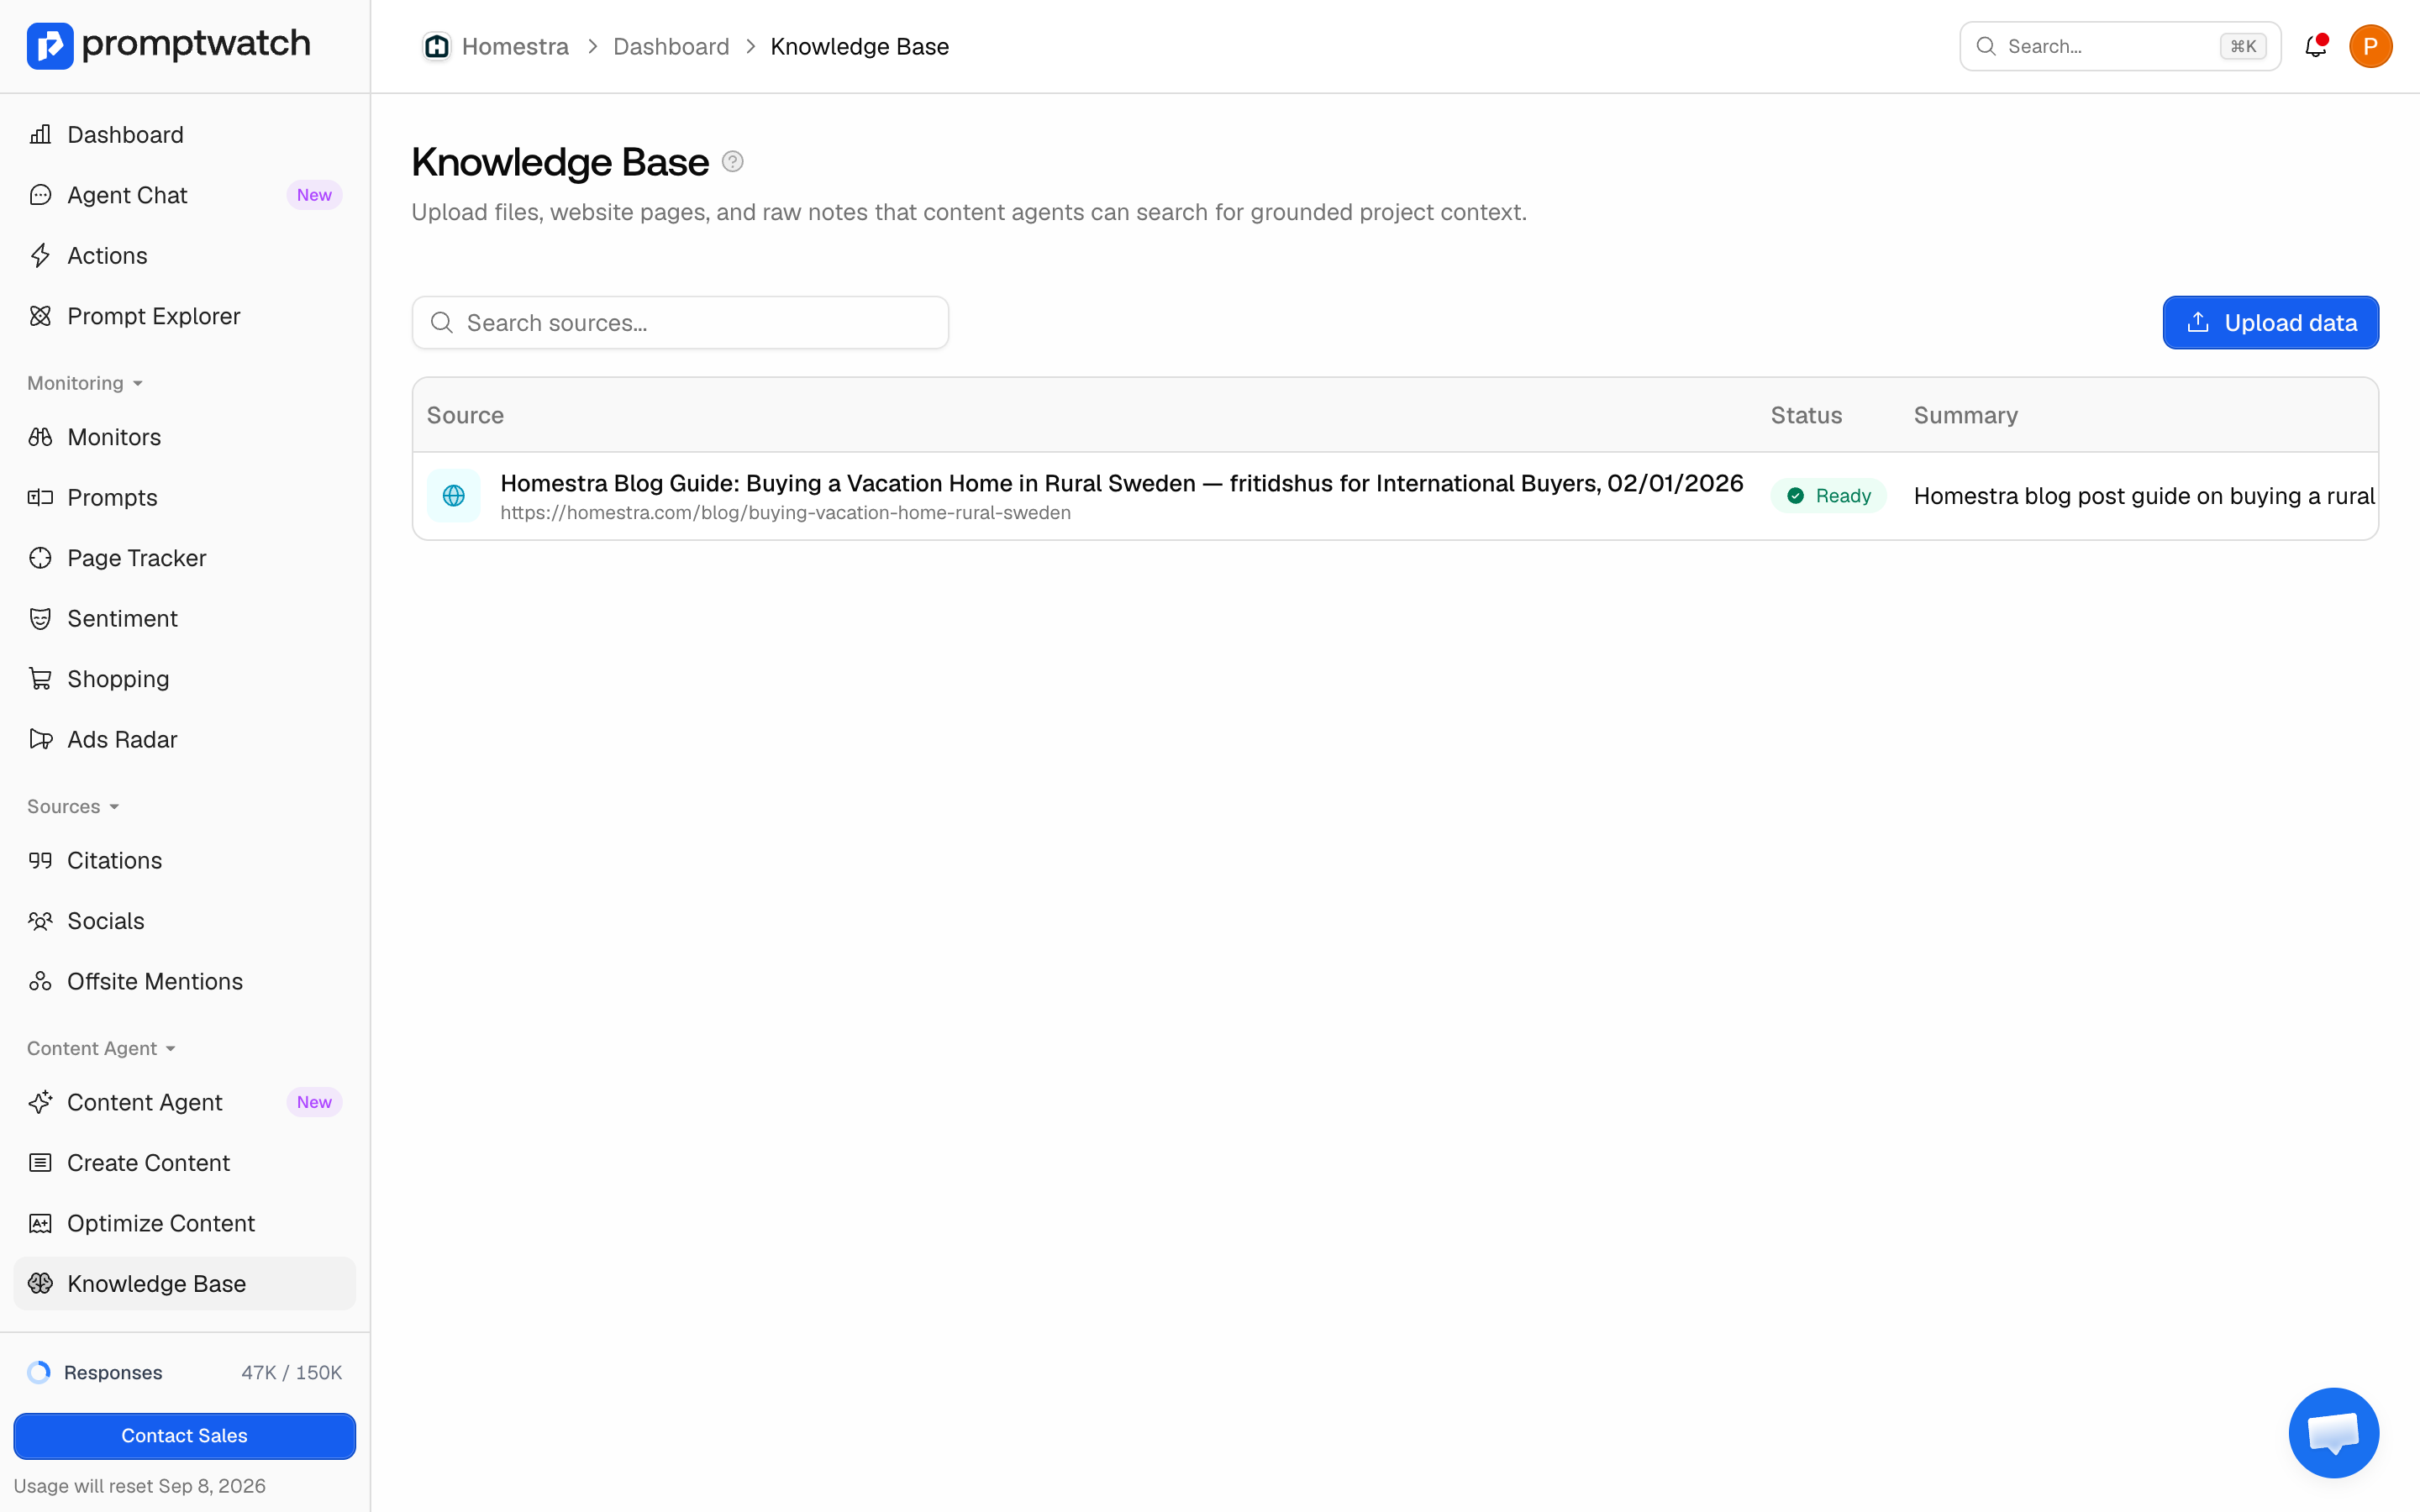This screenshot has width=2420, height=1512.
Task: Open Agent Chat in sidebar
Action: coord(185,195)
